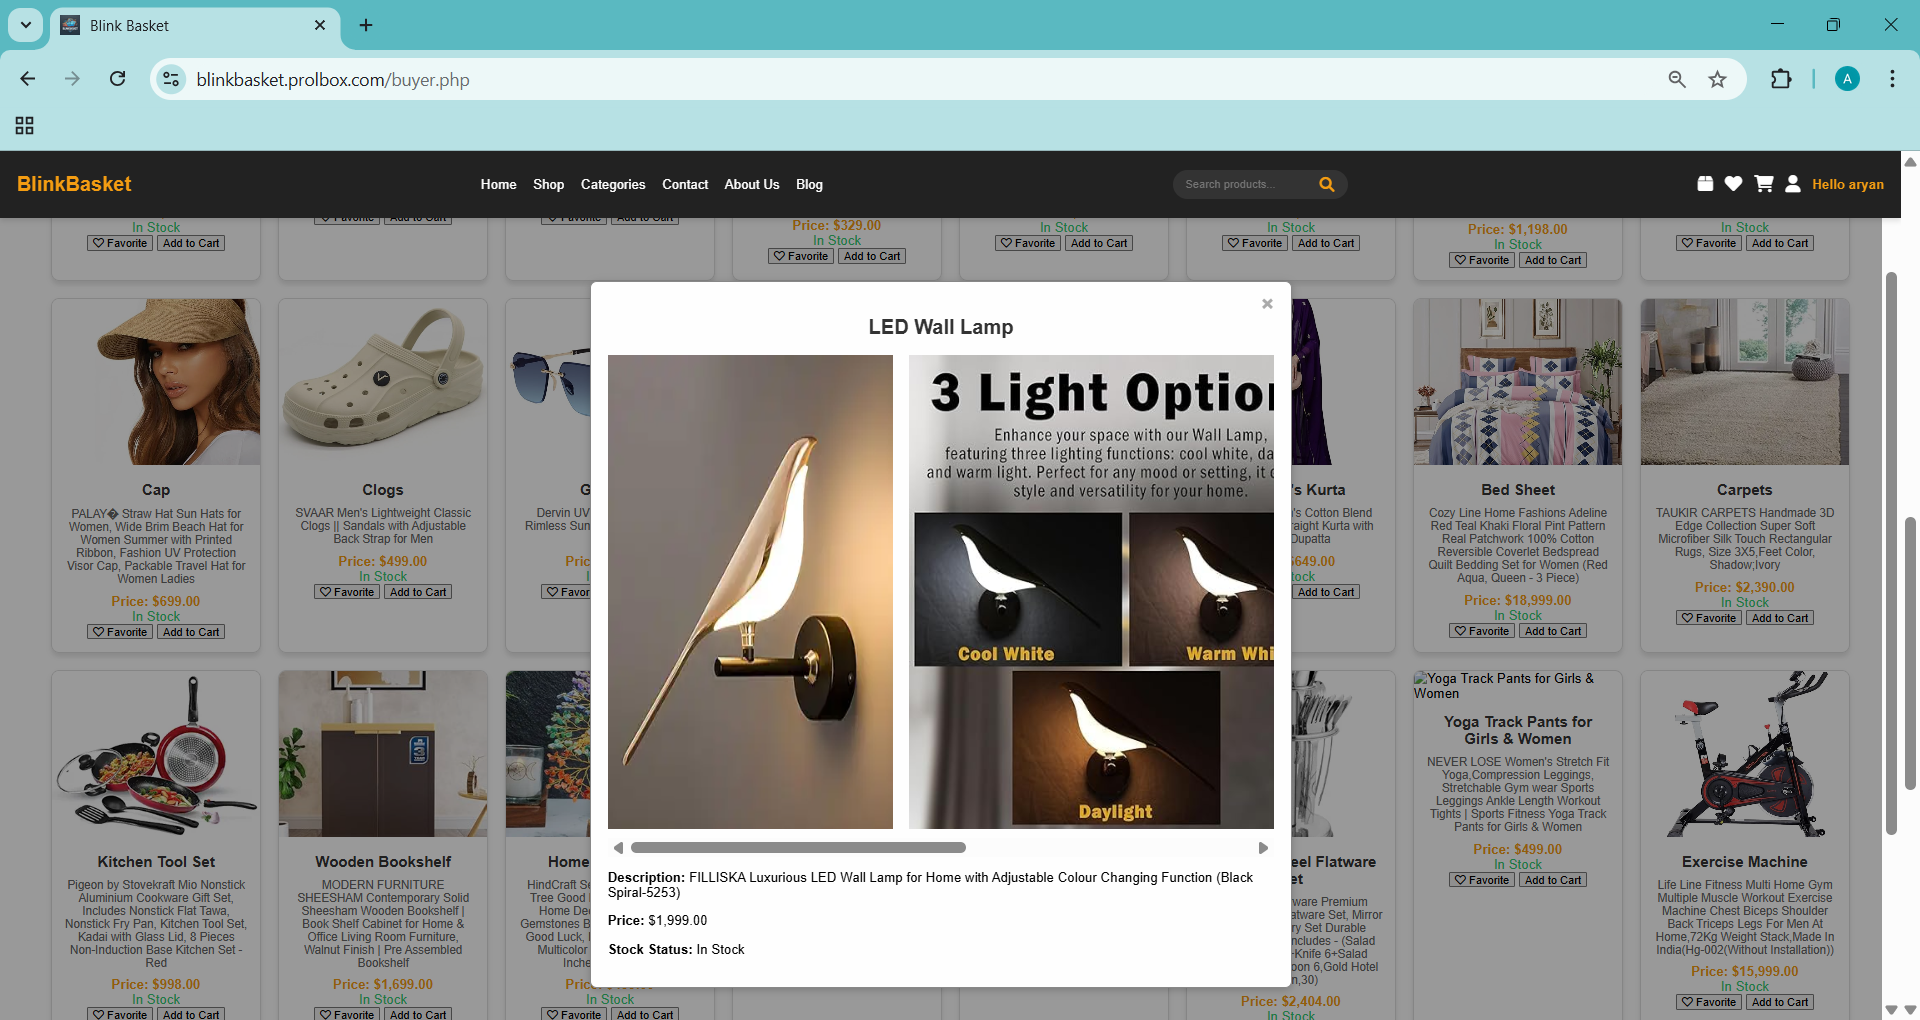Toggle Favorite on Exercise Machine
This screenshot has width=1920, height=1020.
1708,1002
